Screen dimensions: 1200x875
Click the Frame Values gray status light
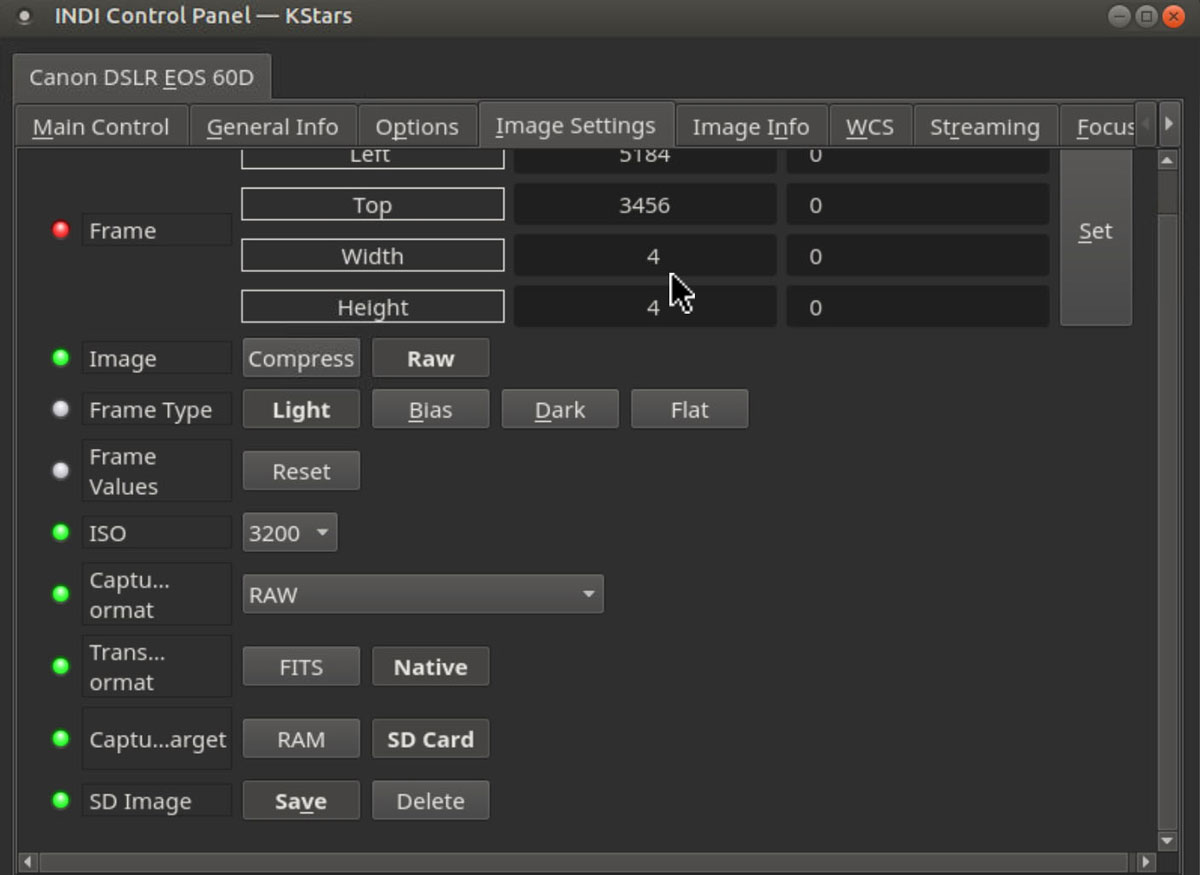click(61, 470)
